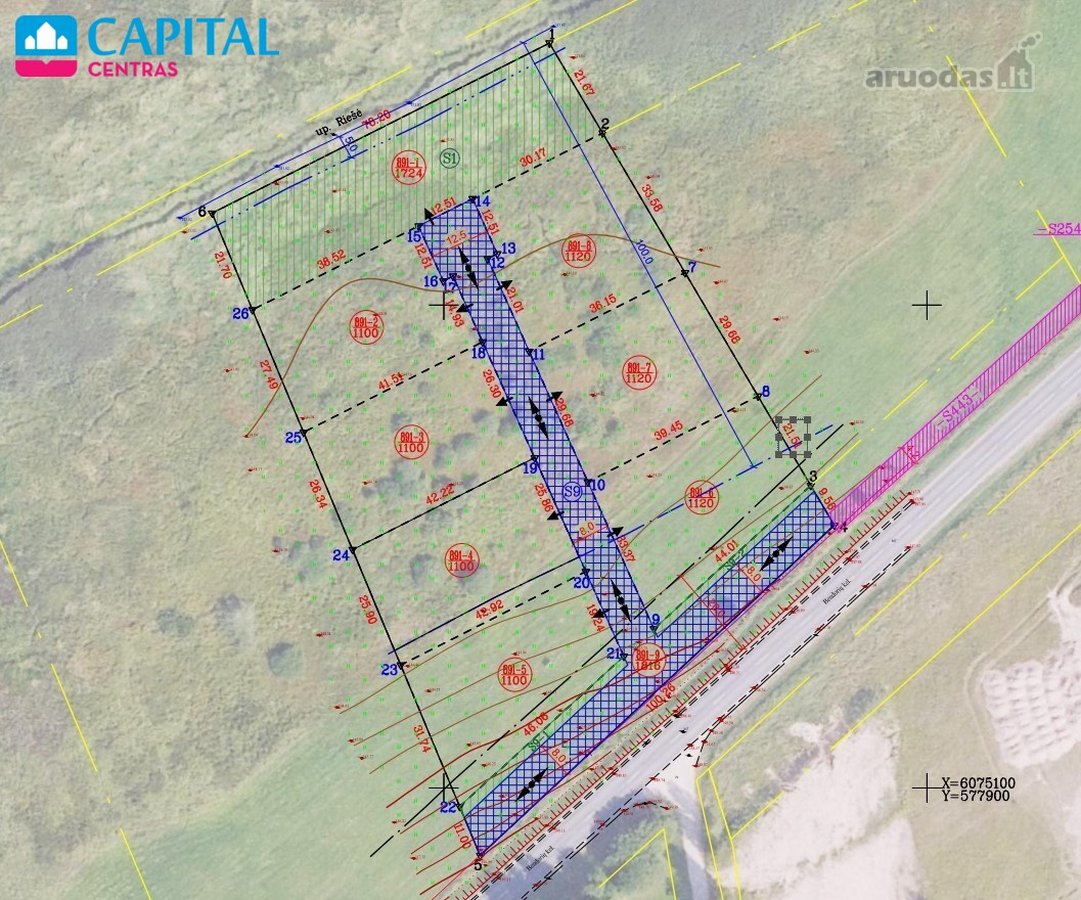Select the 891-2 plot marker
Image resolution: width=1081 pixels, height=900 pixels.
pyautogui.click(x=365, y=327)
